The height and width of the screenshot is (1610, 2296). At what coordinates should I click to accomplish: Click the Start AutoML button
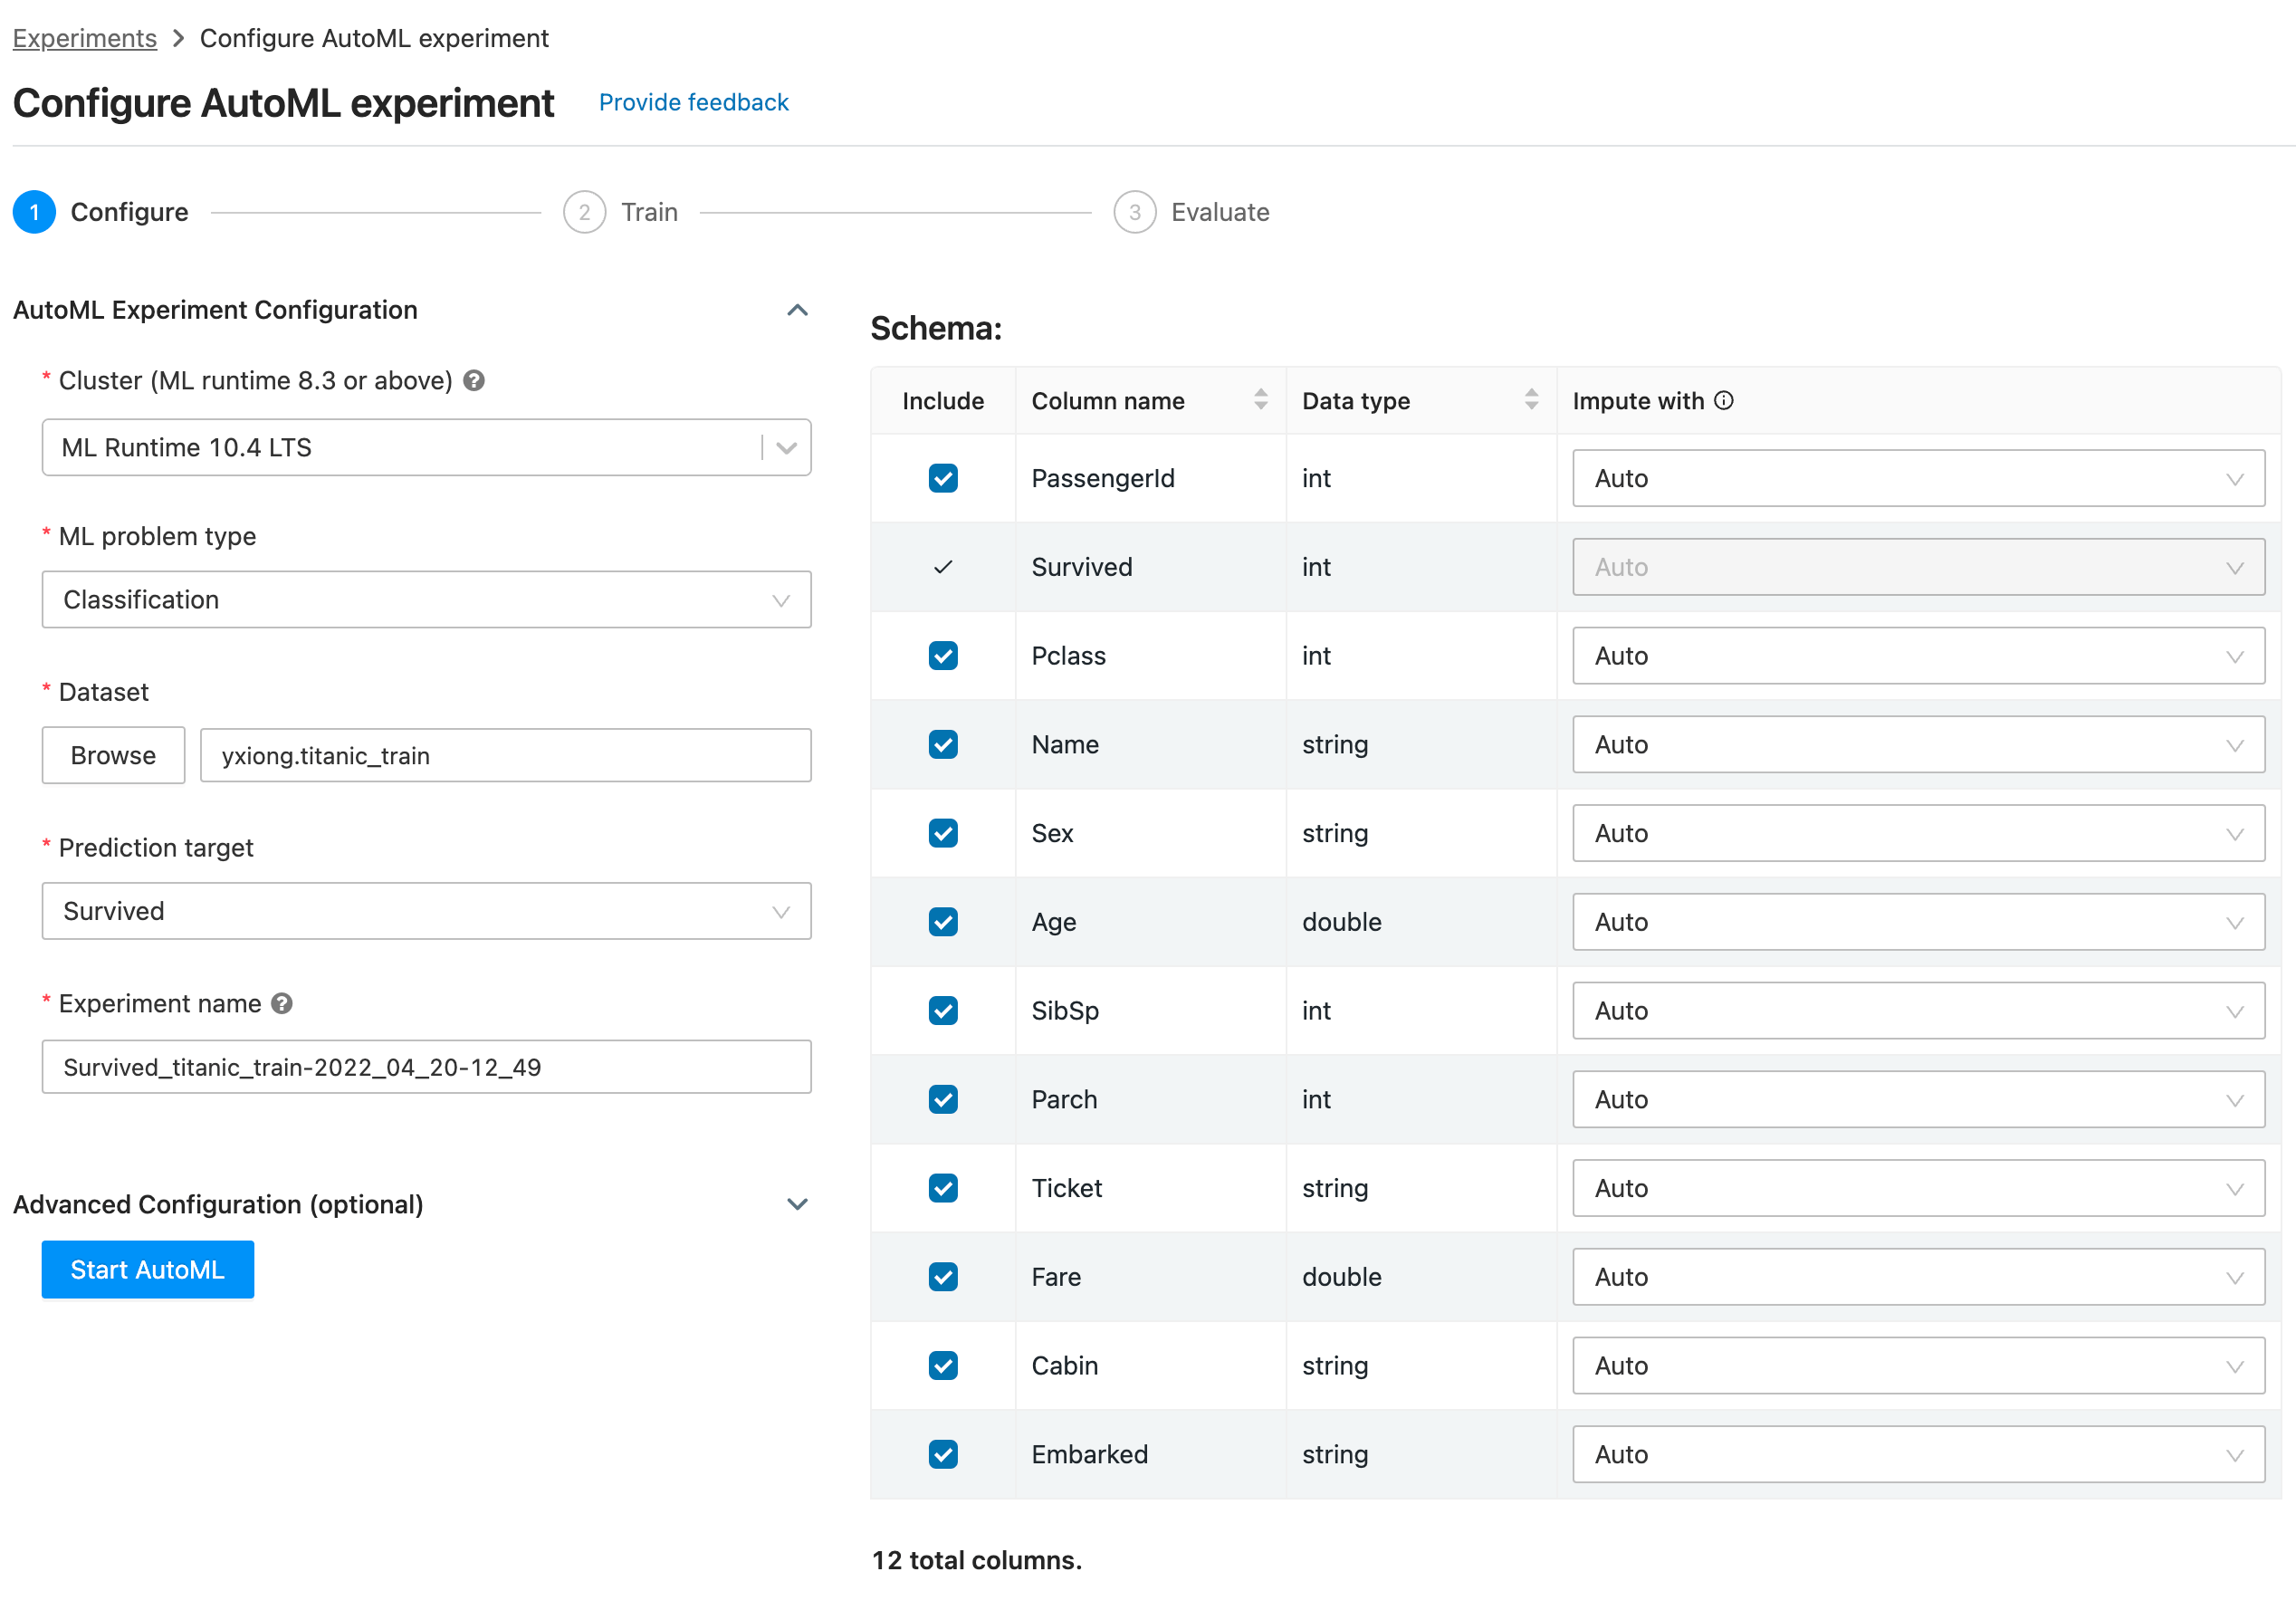point(148,1270)
